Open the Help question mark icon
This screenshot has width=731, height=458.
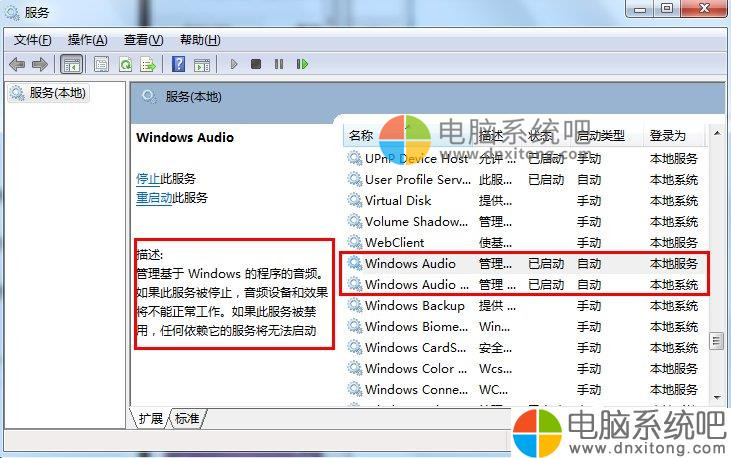(179, 64)
